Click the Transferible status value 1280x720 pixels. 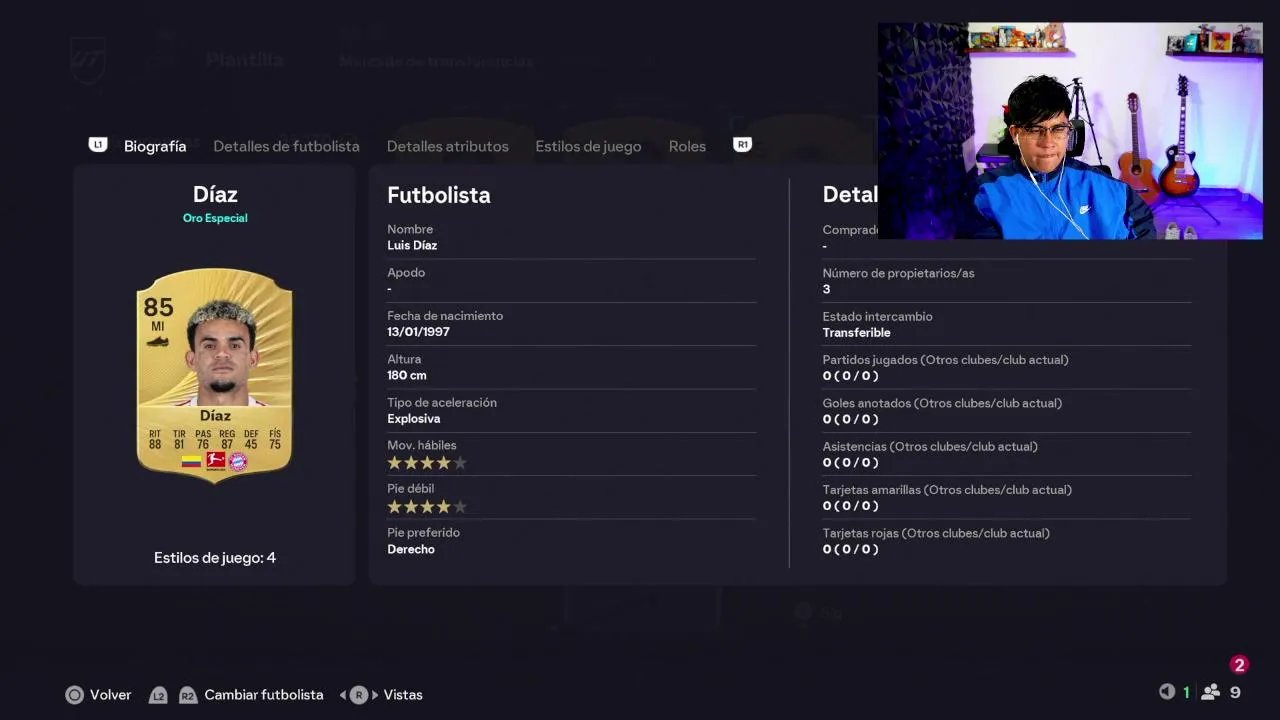click(856, 333)
